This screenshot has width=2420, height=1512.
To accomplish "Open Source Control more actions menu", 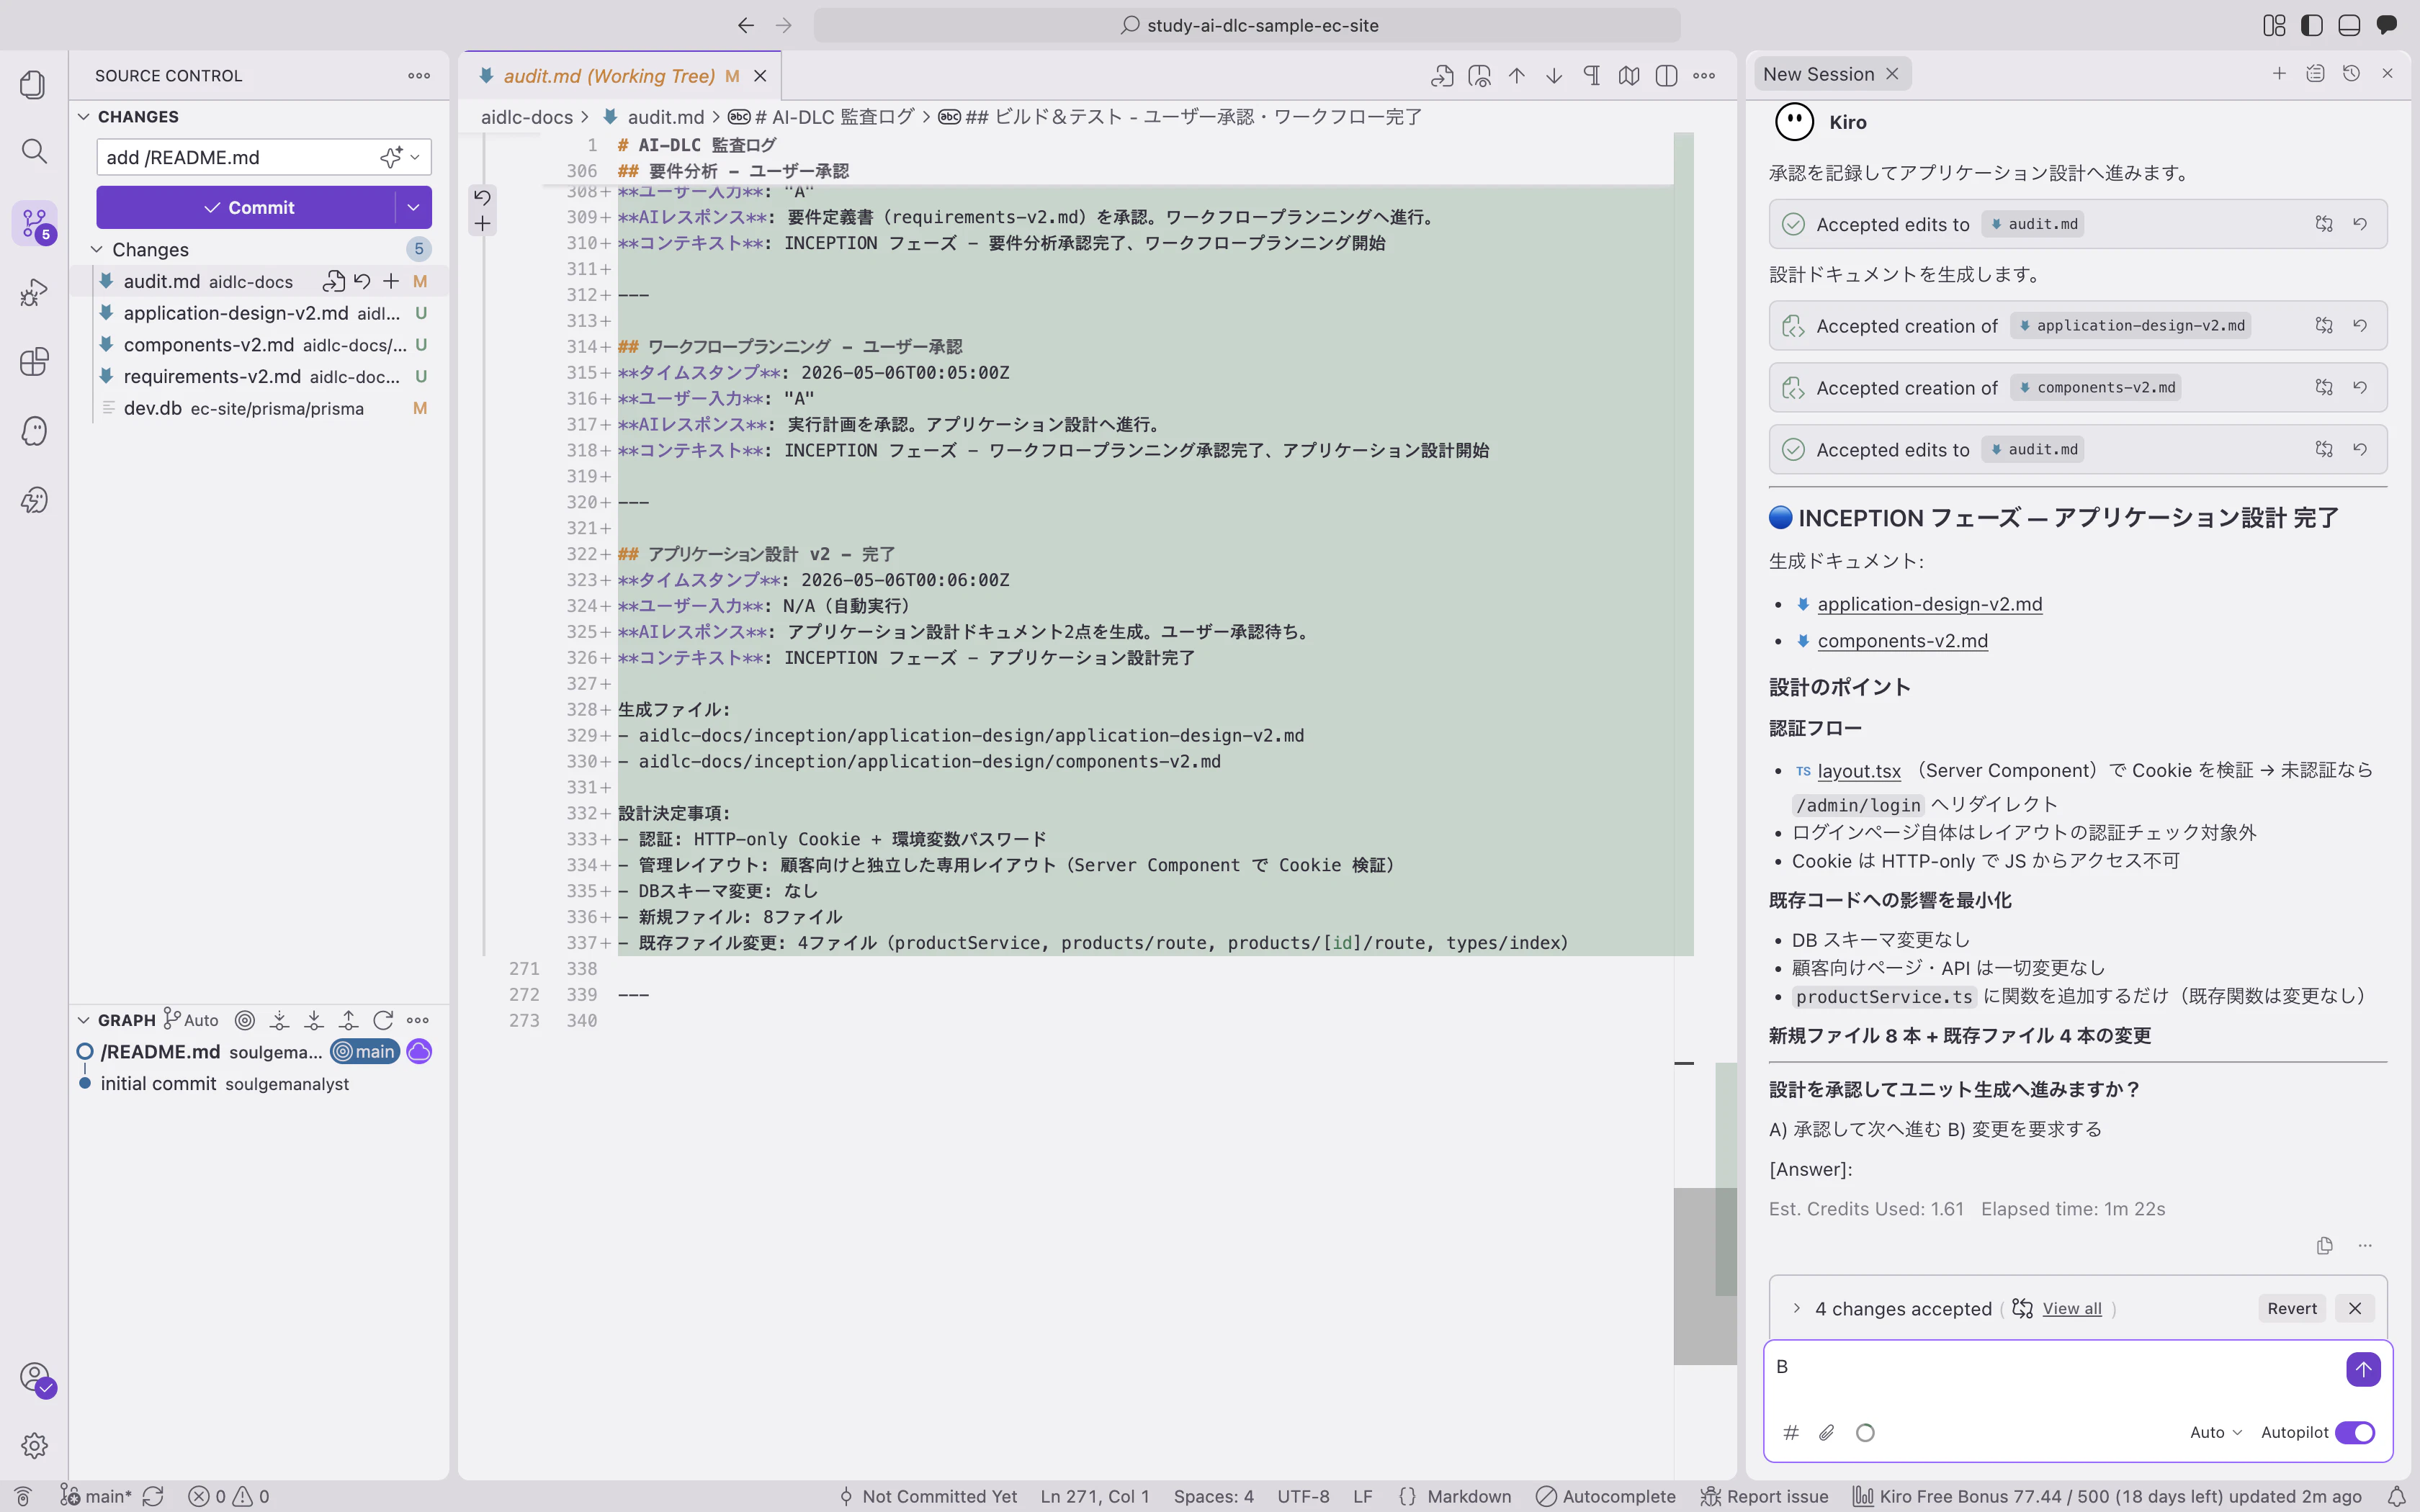I will pos(419,75).
